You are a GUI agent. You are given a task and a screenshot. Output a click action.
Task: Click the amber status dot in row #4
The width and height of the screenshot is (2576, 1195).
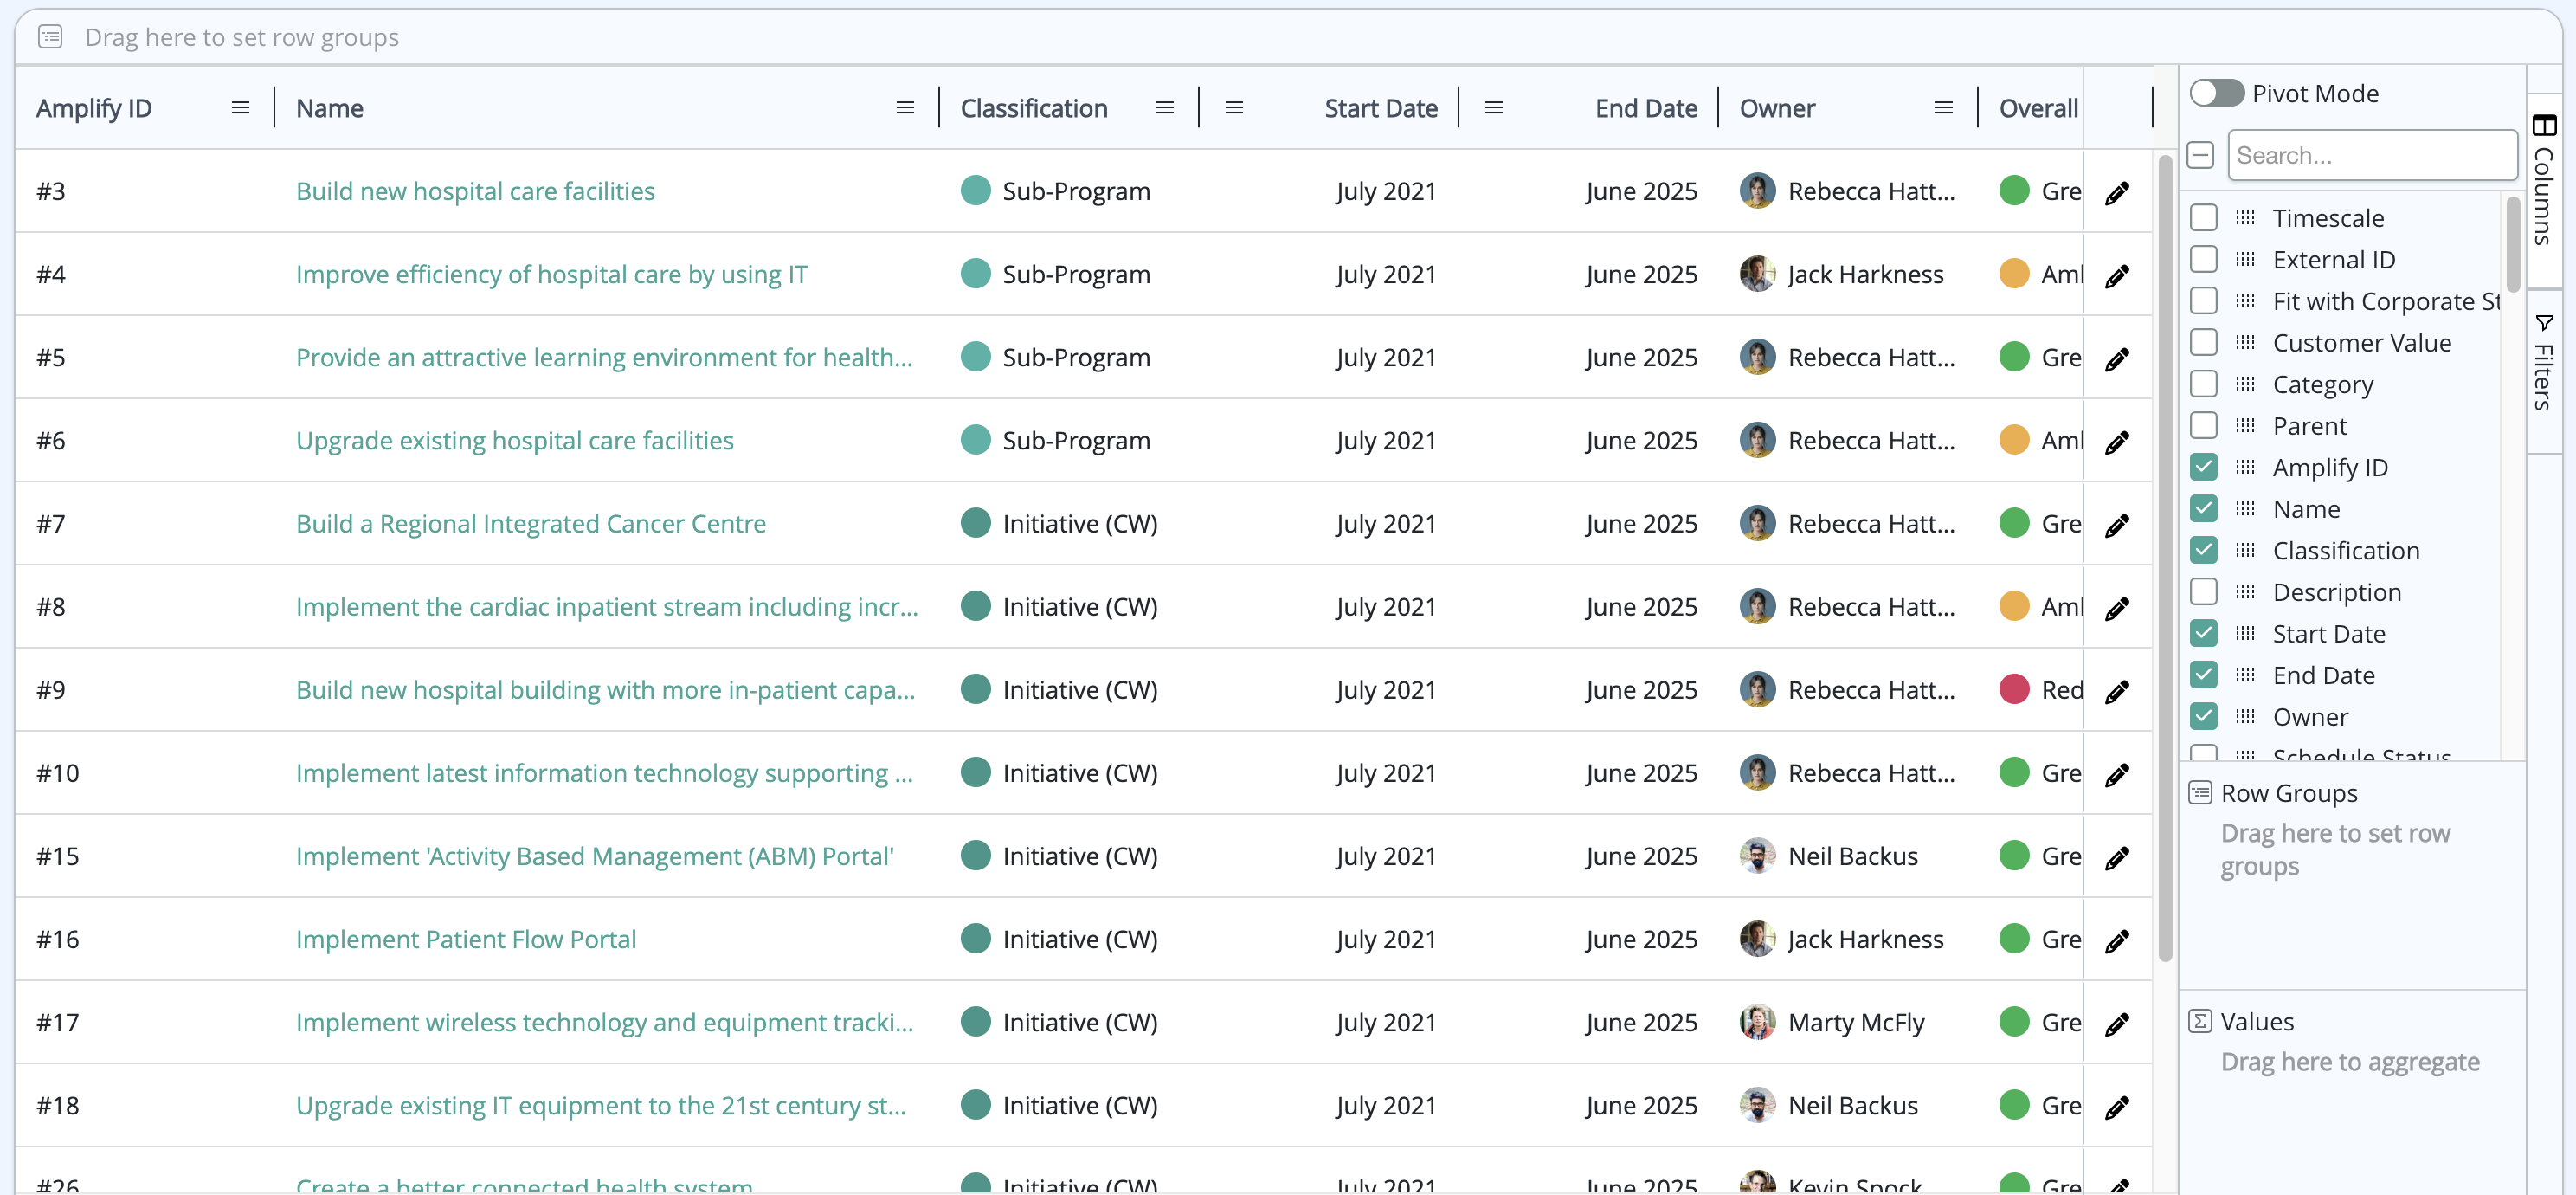pyautogui.click(x=2013, y=273)
